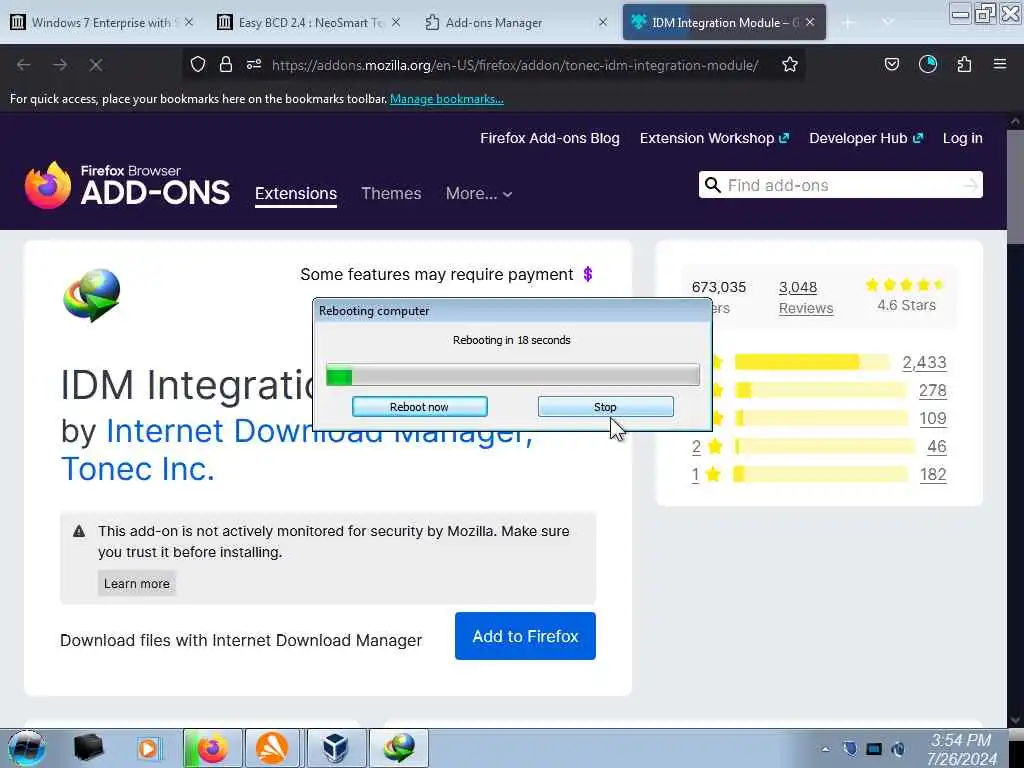
Task: Open the 46 two-star reviews count
Action: pos(936,447)
